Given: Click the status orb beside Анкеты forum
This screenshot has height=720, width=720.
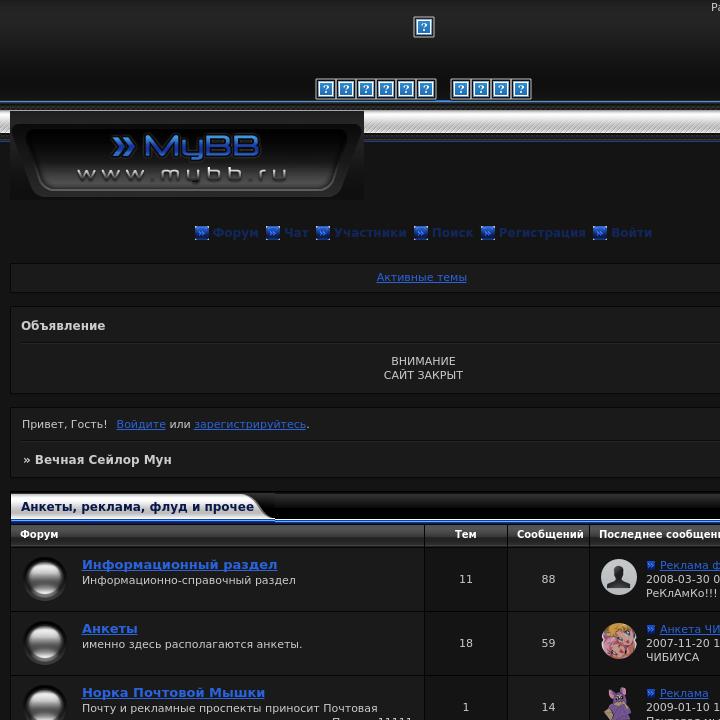Looking at the screenshot, I should pos(45,643).
